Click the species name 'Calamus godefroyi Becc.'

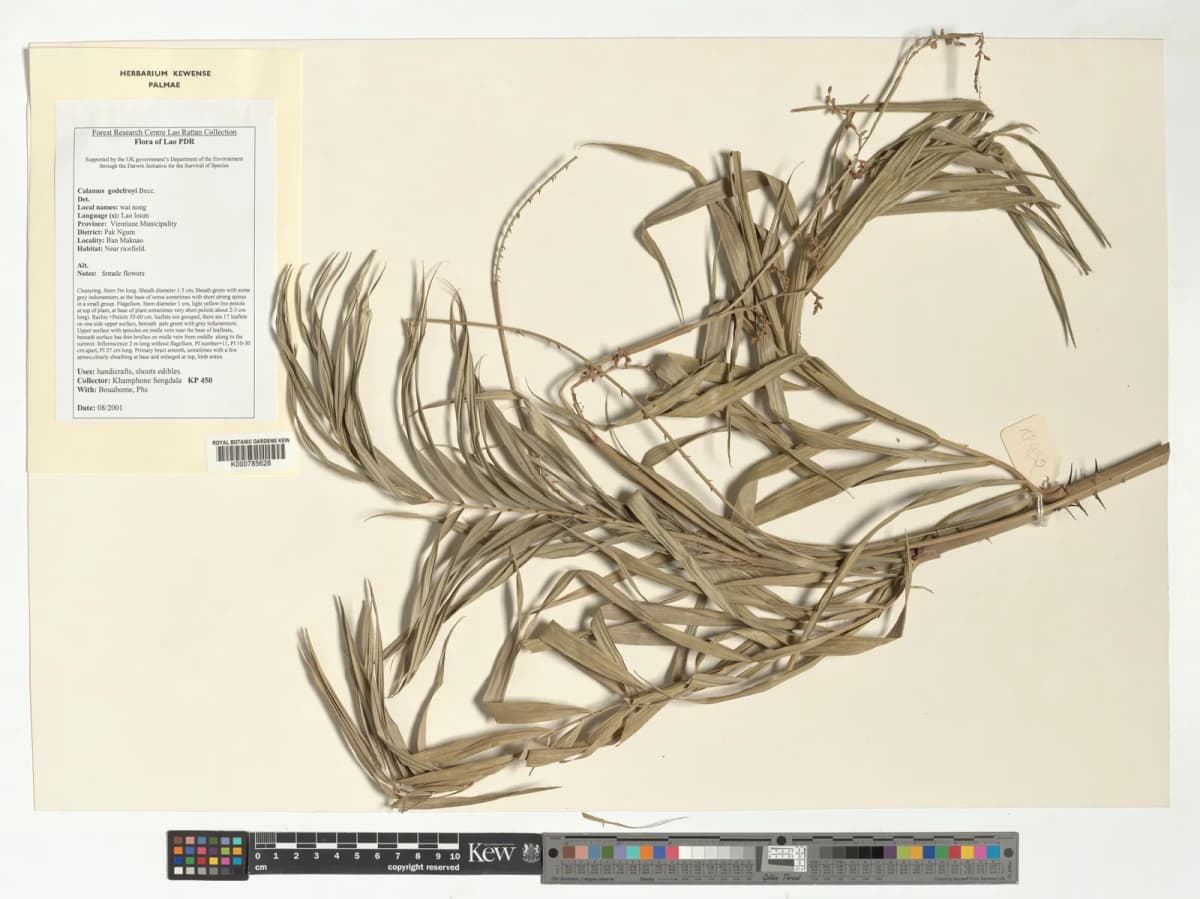116,189
